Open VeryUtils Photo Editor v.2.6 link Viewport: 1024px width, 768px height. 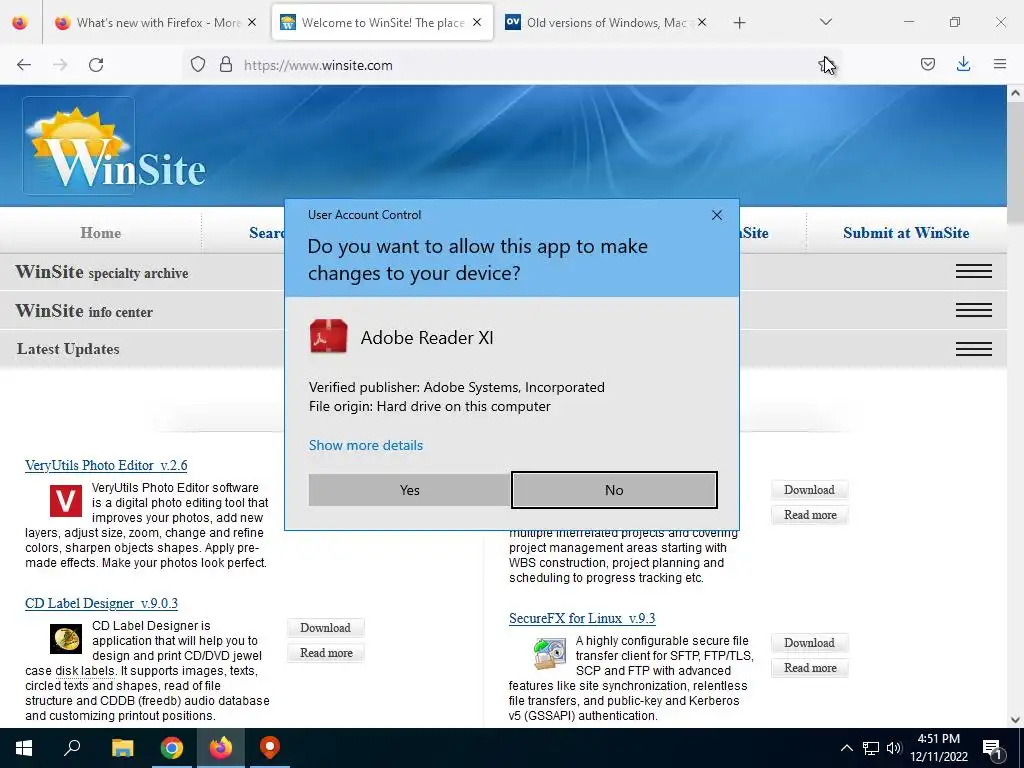coord(106,466)
